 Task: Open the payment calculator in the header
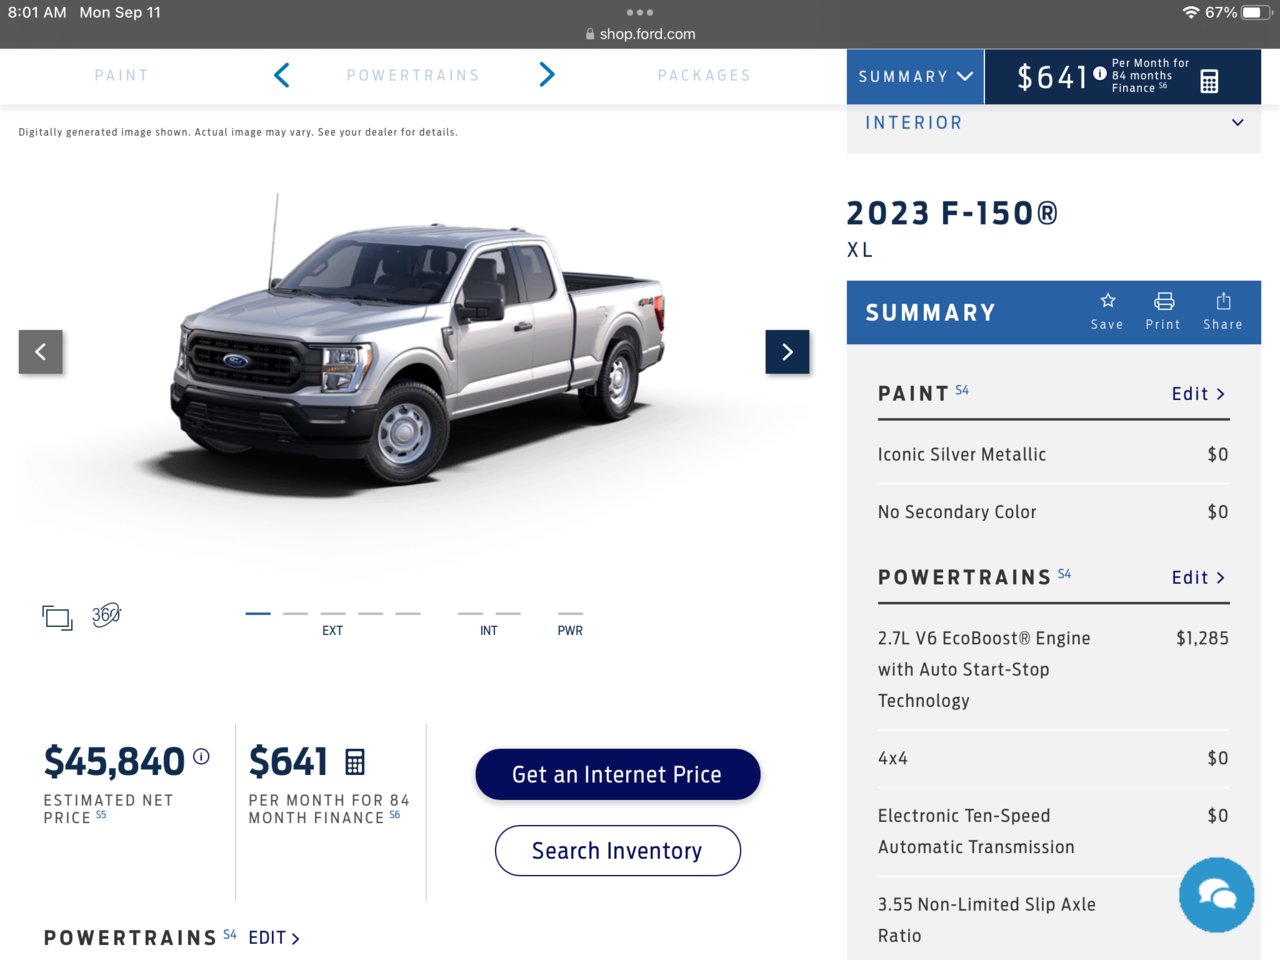point(1209,81)
